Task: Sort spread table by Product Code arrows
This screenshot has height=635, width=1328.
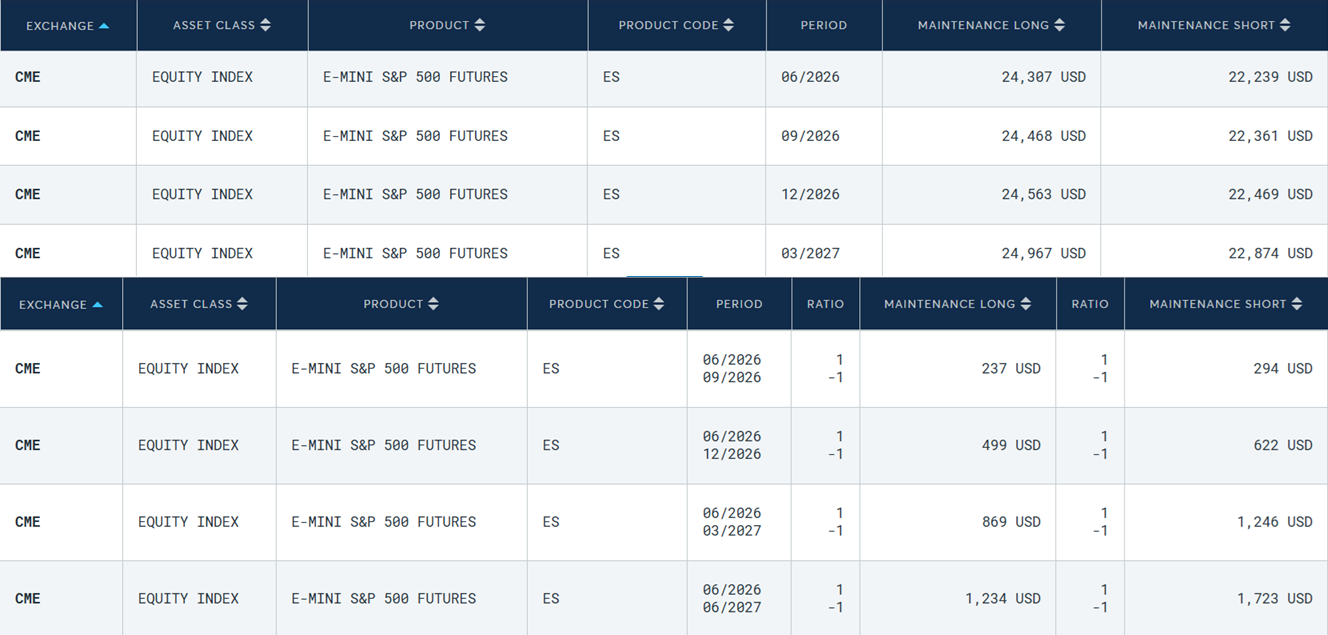Action: pyautogui.click(x=659, y=304)
